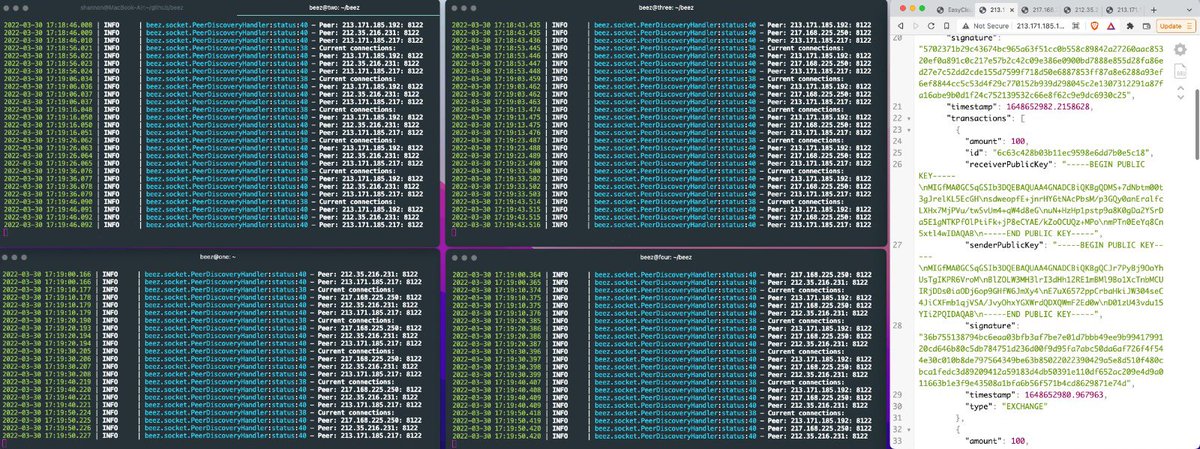1200x449 pixels.
Task: Focus the beez@one terminal title bar
Action: [220, 255]
